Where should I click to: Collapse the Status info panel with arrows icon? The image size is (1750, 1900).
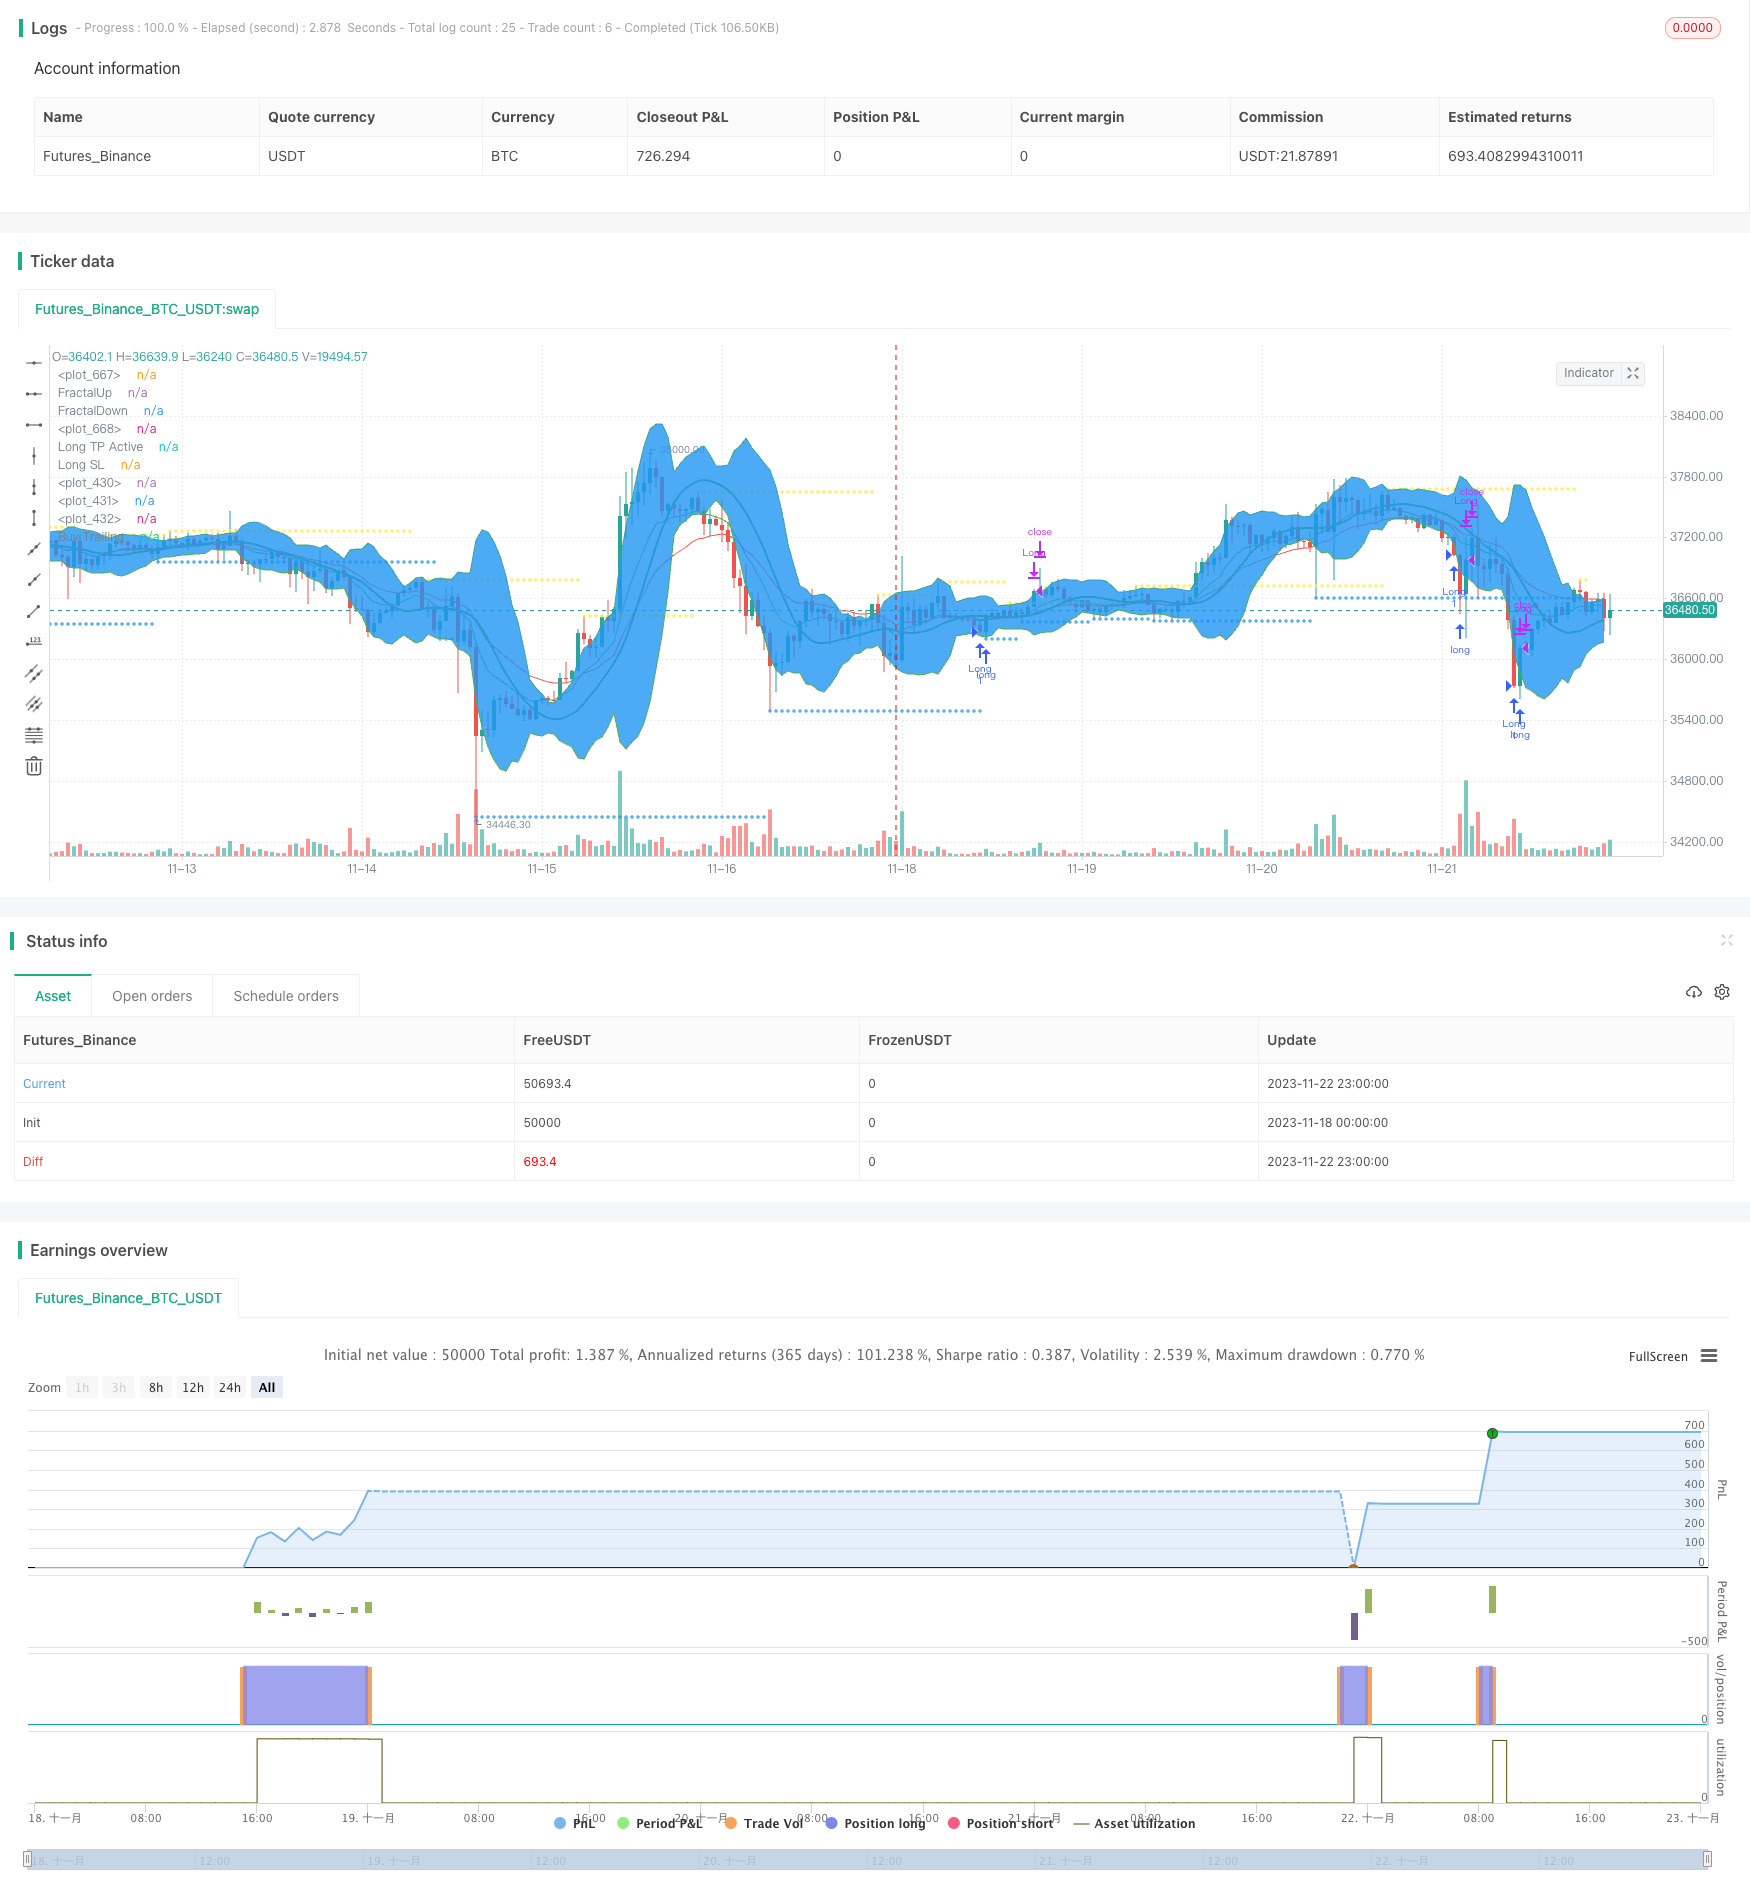[1726, 940]
